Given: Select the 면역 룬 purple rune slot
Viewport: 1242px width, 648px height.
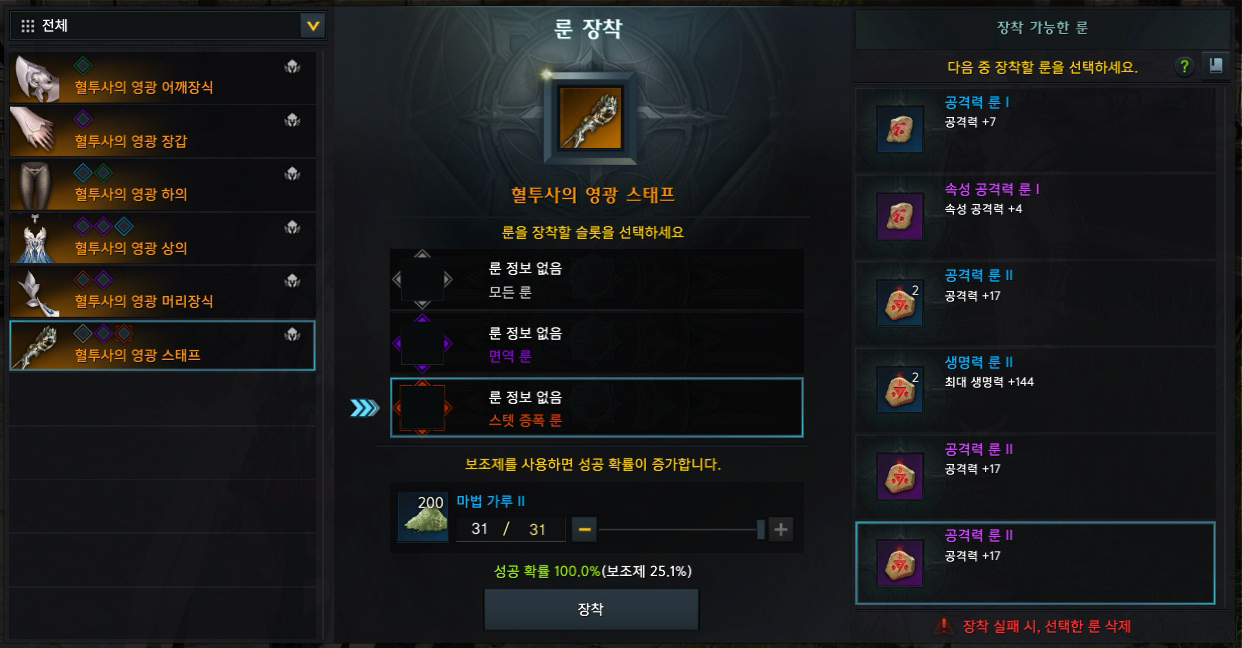Looking at the screenshot, I should pos(596,343).
